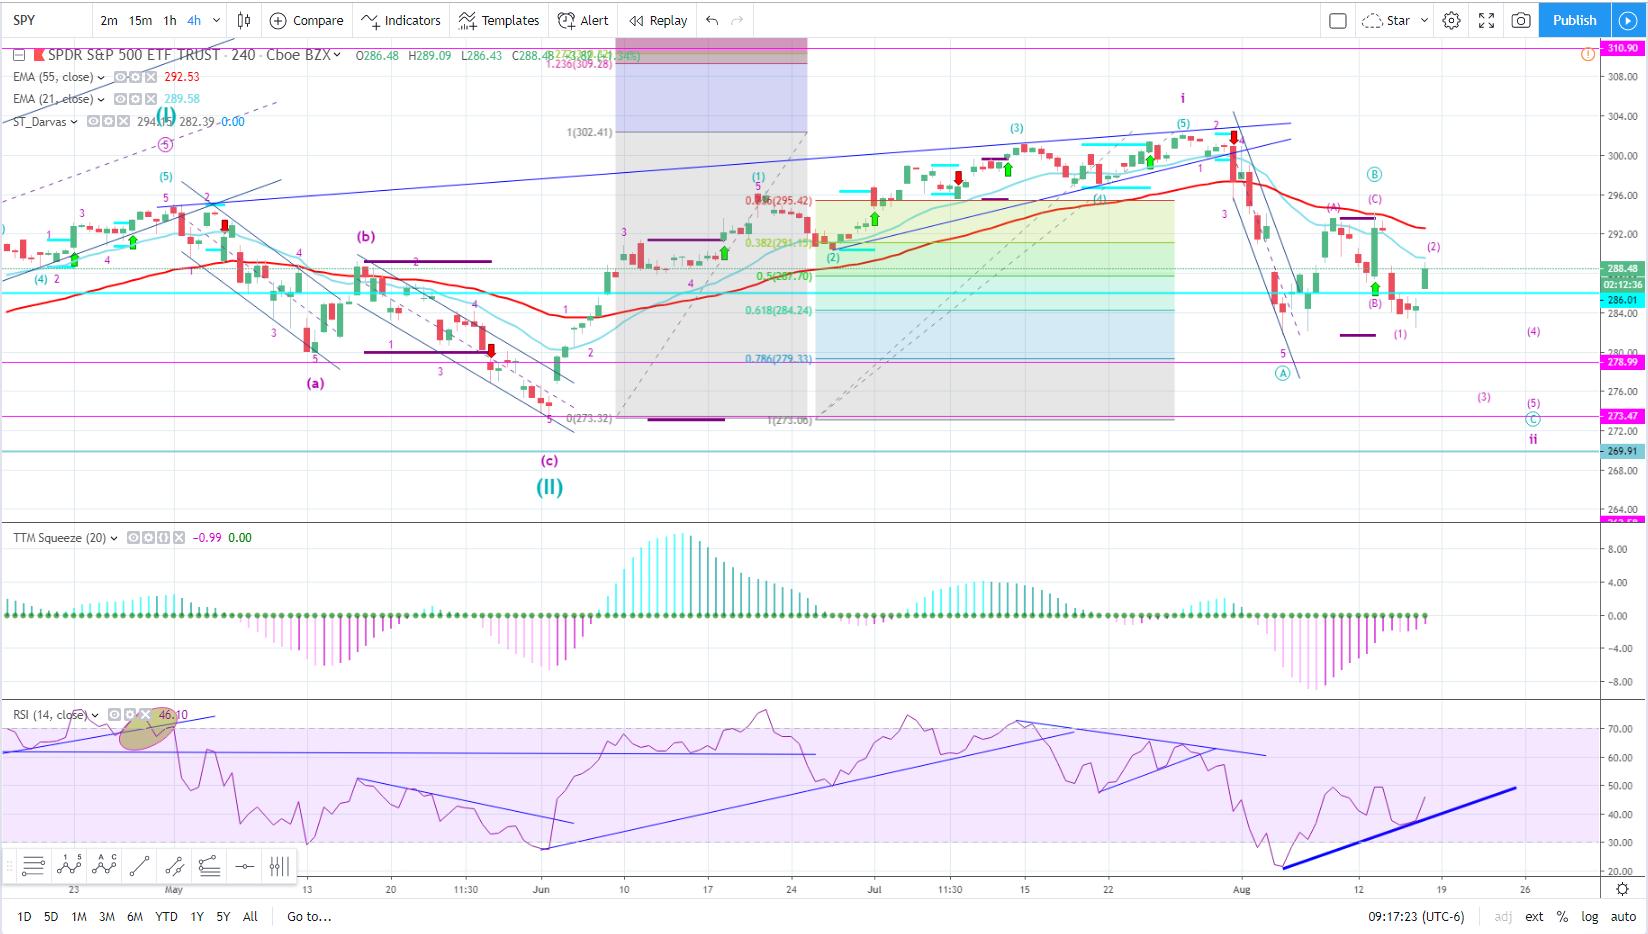
Task: Expand the RSI (14, close) dropdown
Action: pos(95,716)
